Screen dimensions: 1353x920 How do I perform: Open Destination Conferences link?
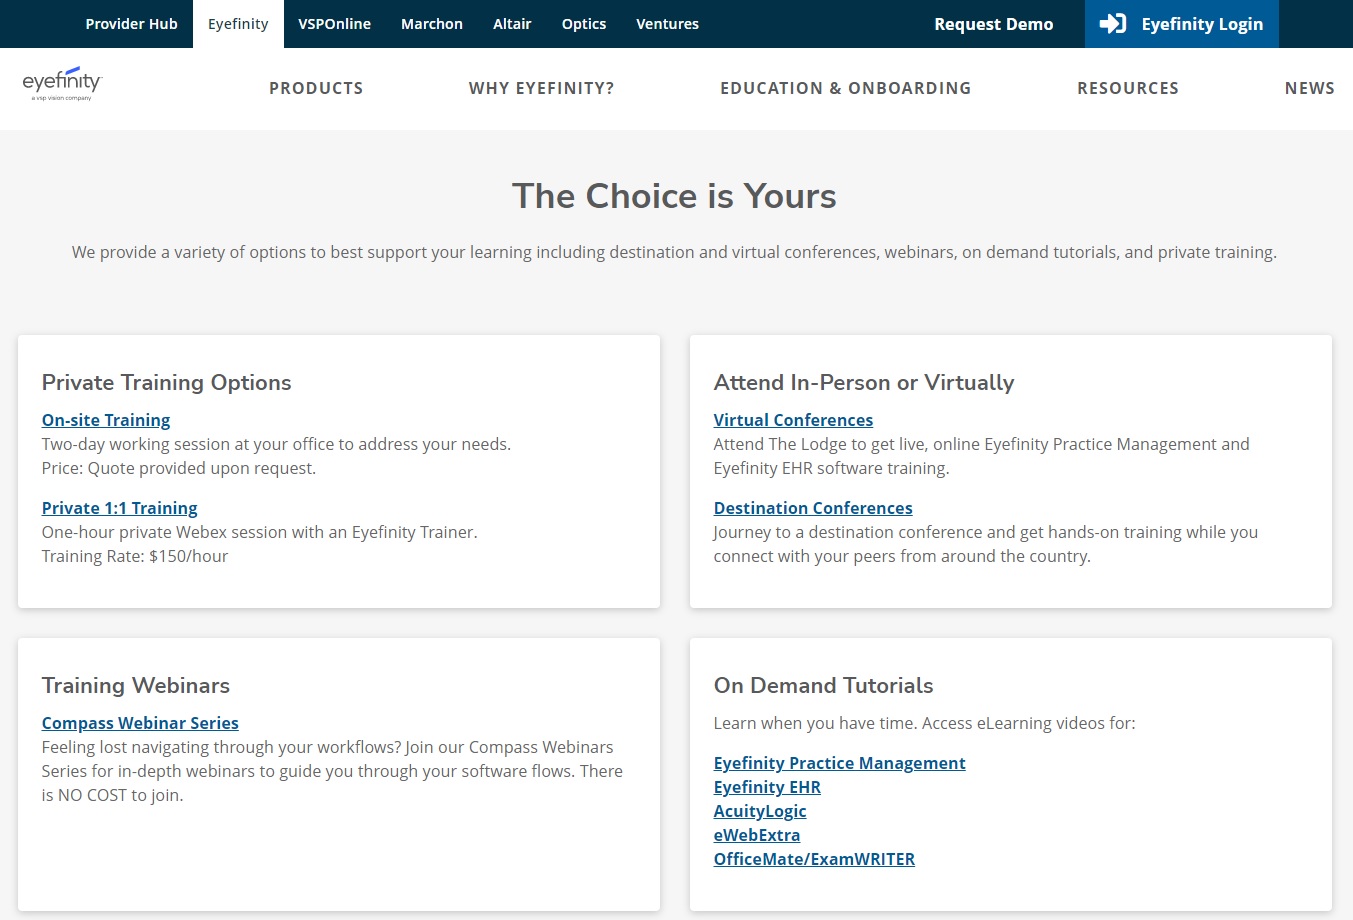pos(812,508)
